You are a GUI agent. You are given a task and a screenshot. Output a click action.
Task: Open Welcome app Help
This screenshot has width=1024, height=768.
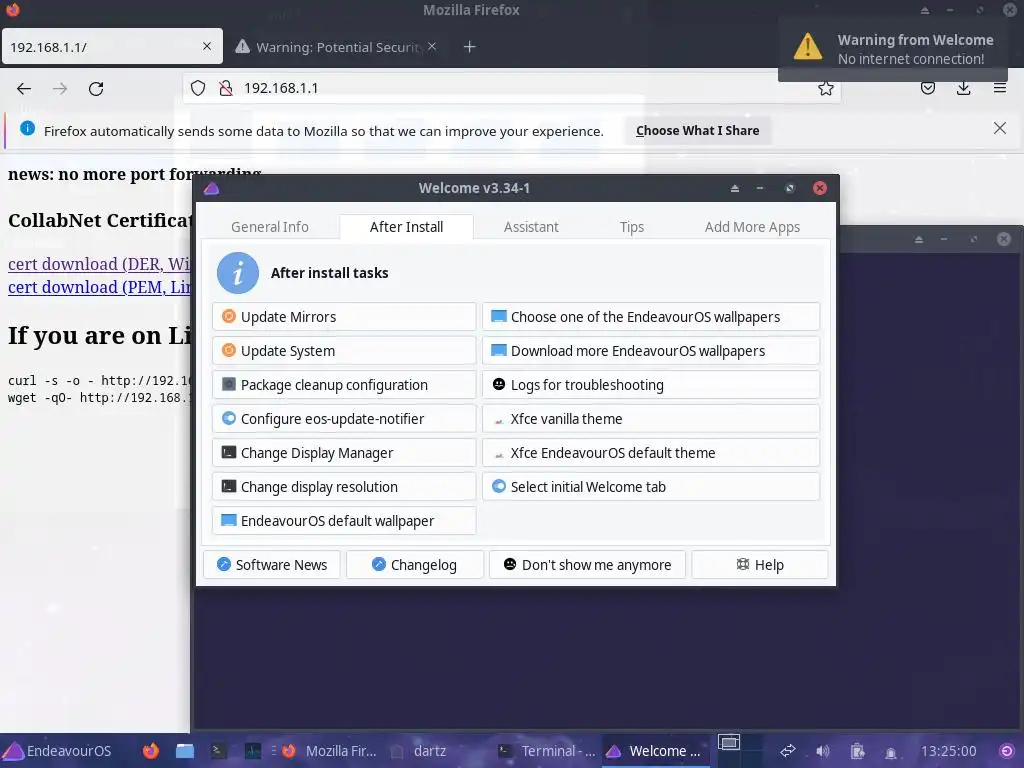click(760, 565)
